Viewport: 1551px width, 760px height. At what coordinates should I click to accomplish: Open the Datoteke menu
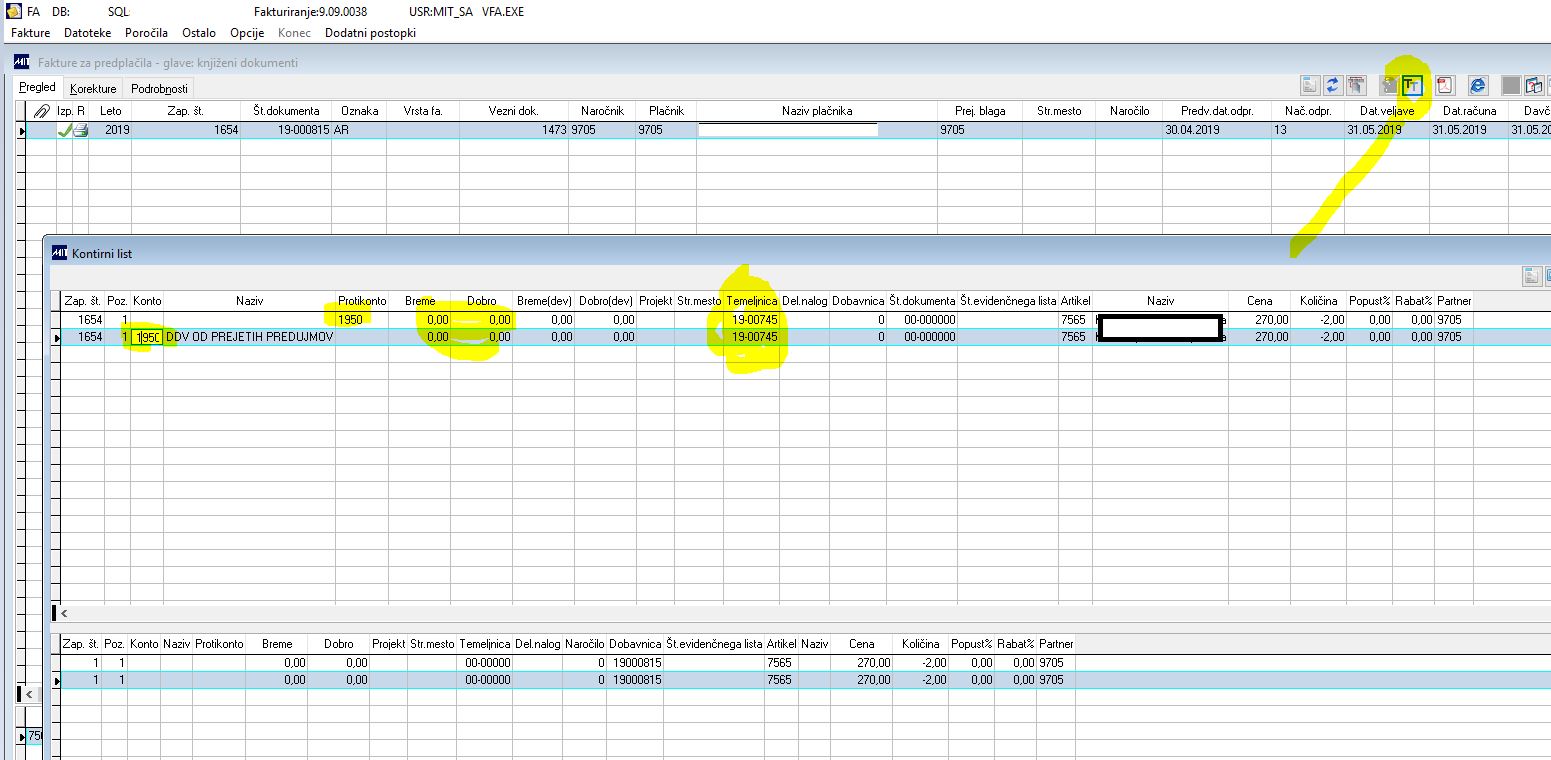[87, 33]
